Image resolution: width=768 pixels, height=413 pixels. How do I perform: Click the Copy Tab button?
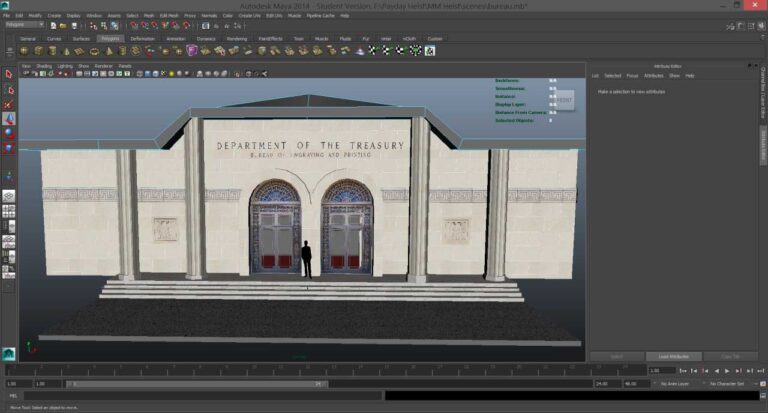point(730,357)
